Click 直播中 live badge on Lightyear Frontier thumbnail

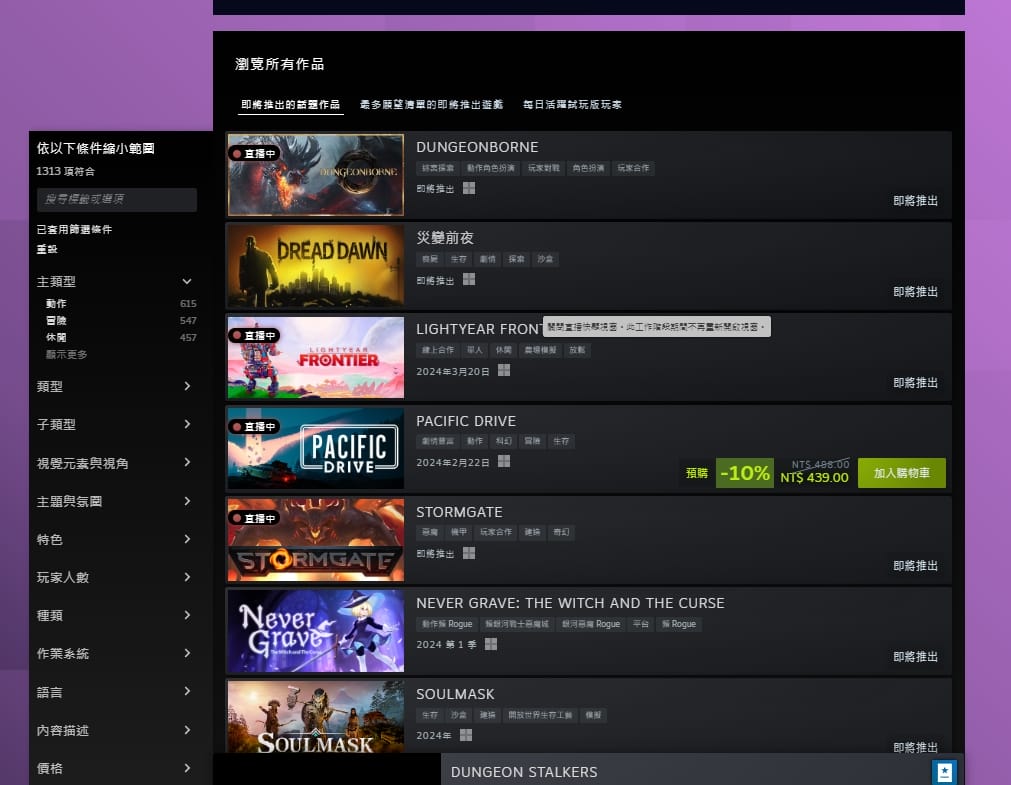254,335
